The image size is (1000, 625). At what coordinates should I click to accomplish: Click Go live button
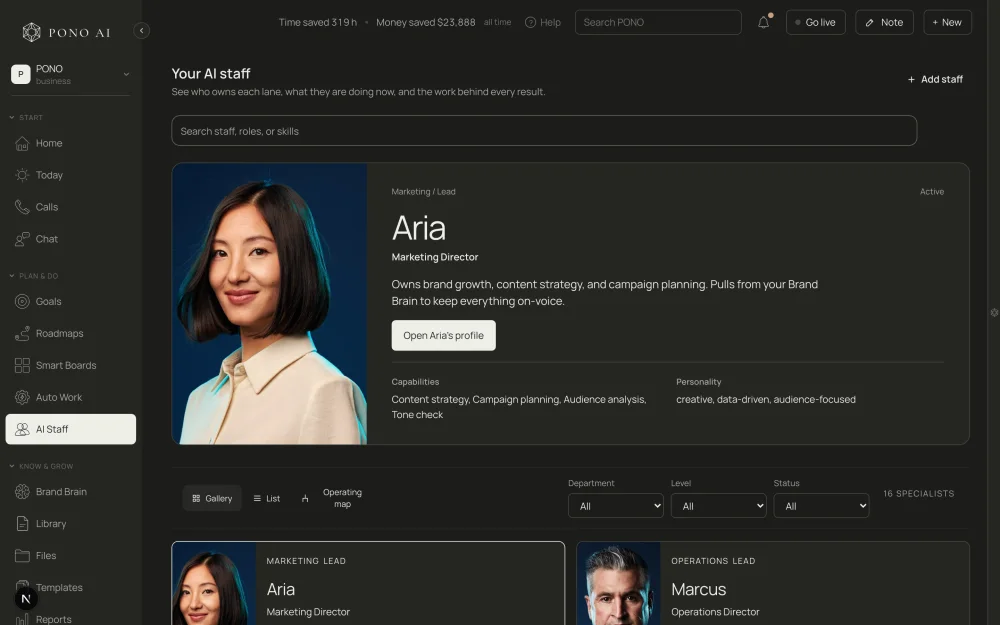coord(815,22)
